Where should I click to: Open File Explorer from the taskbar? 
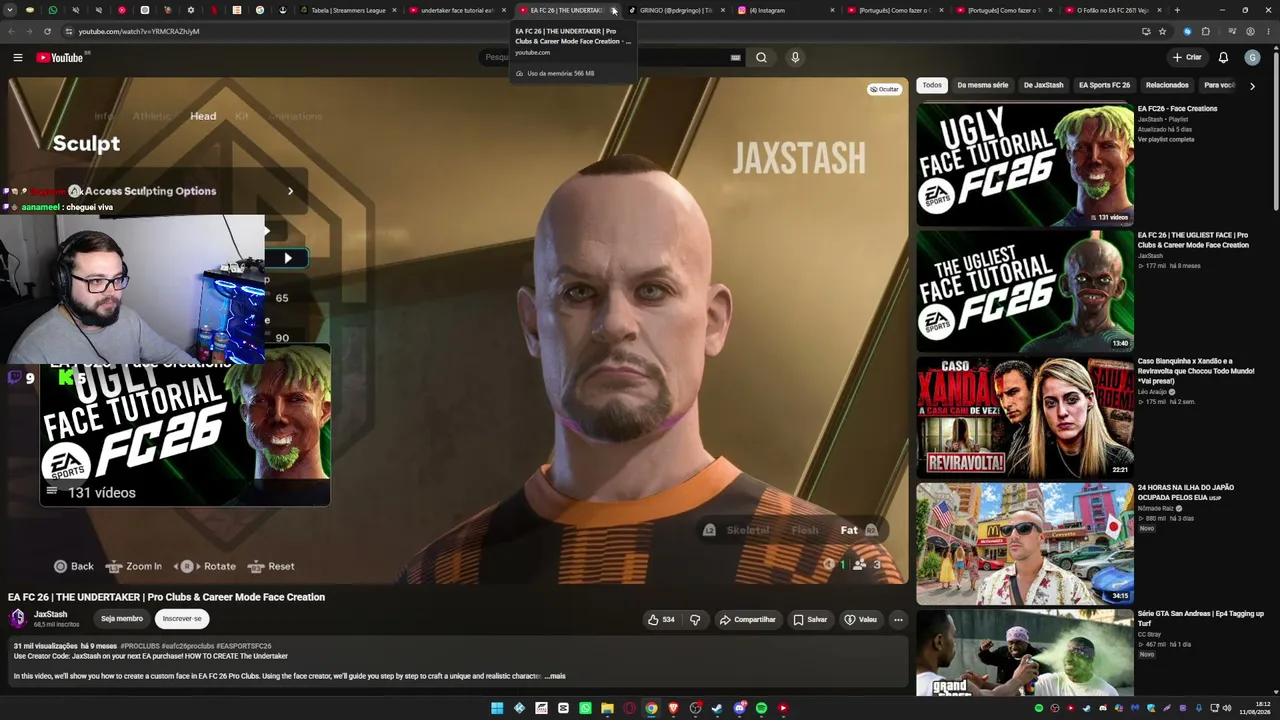(607, 708)
